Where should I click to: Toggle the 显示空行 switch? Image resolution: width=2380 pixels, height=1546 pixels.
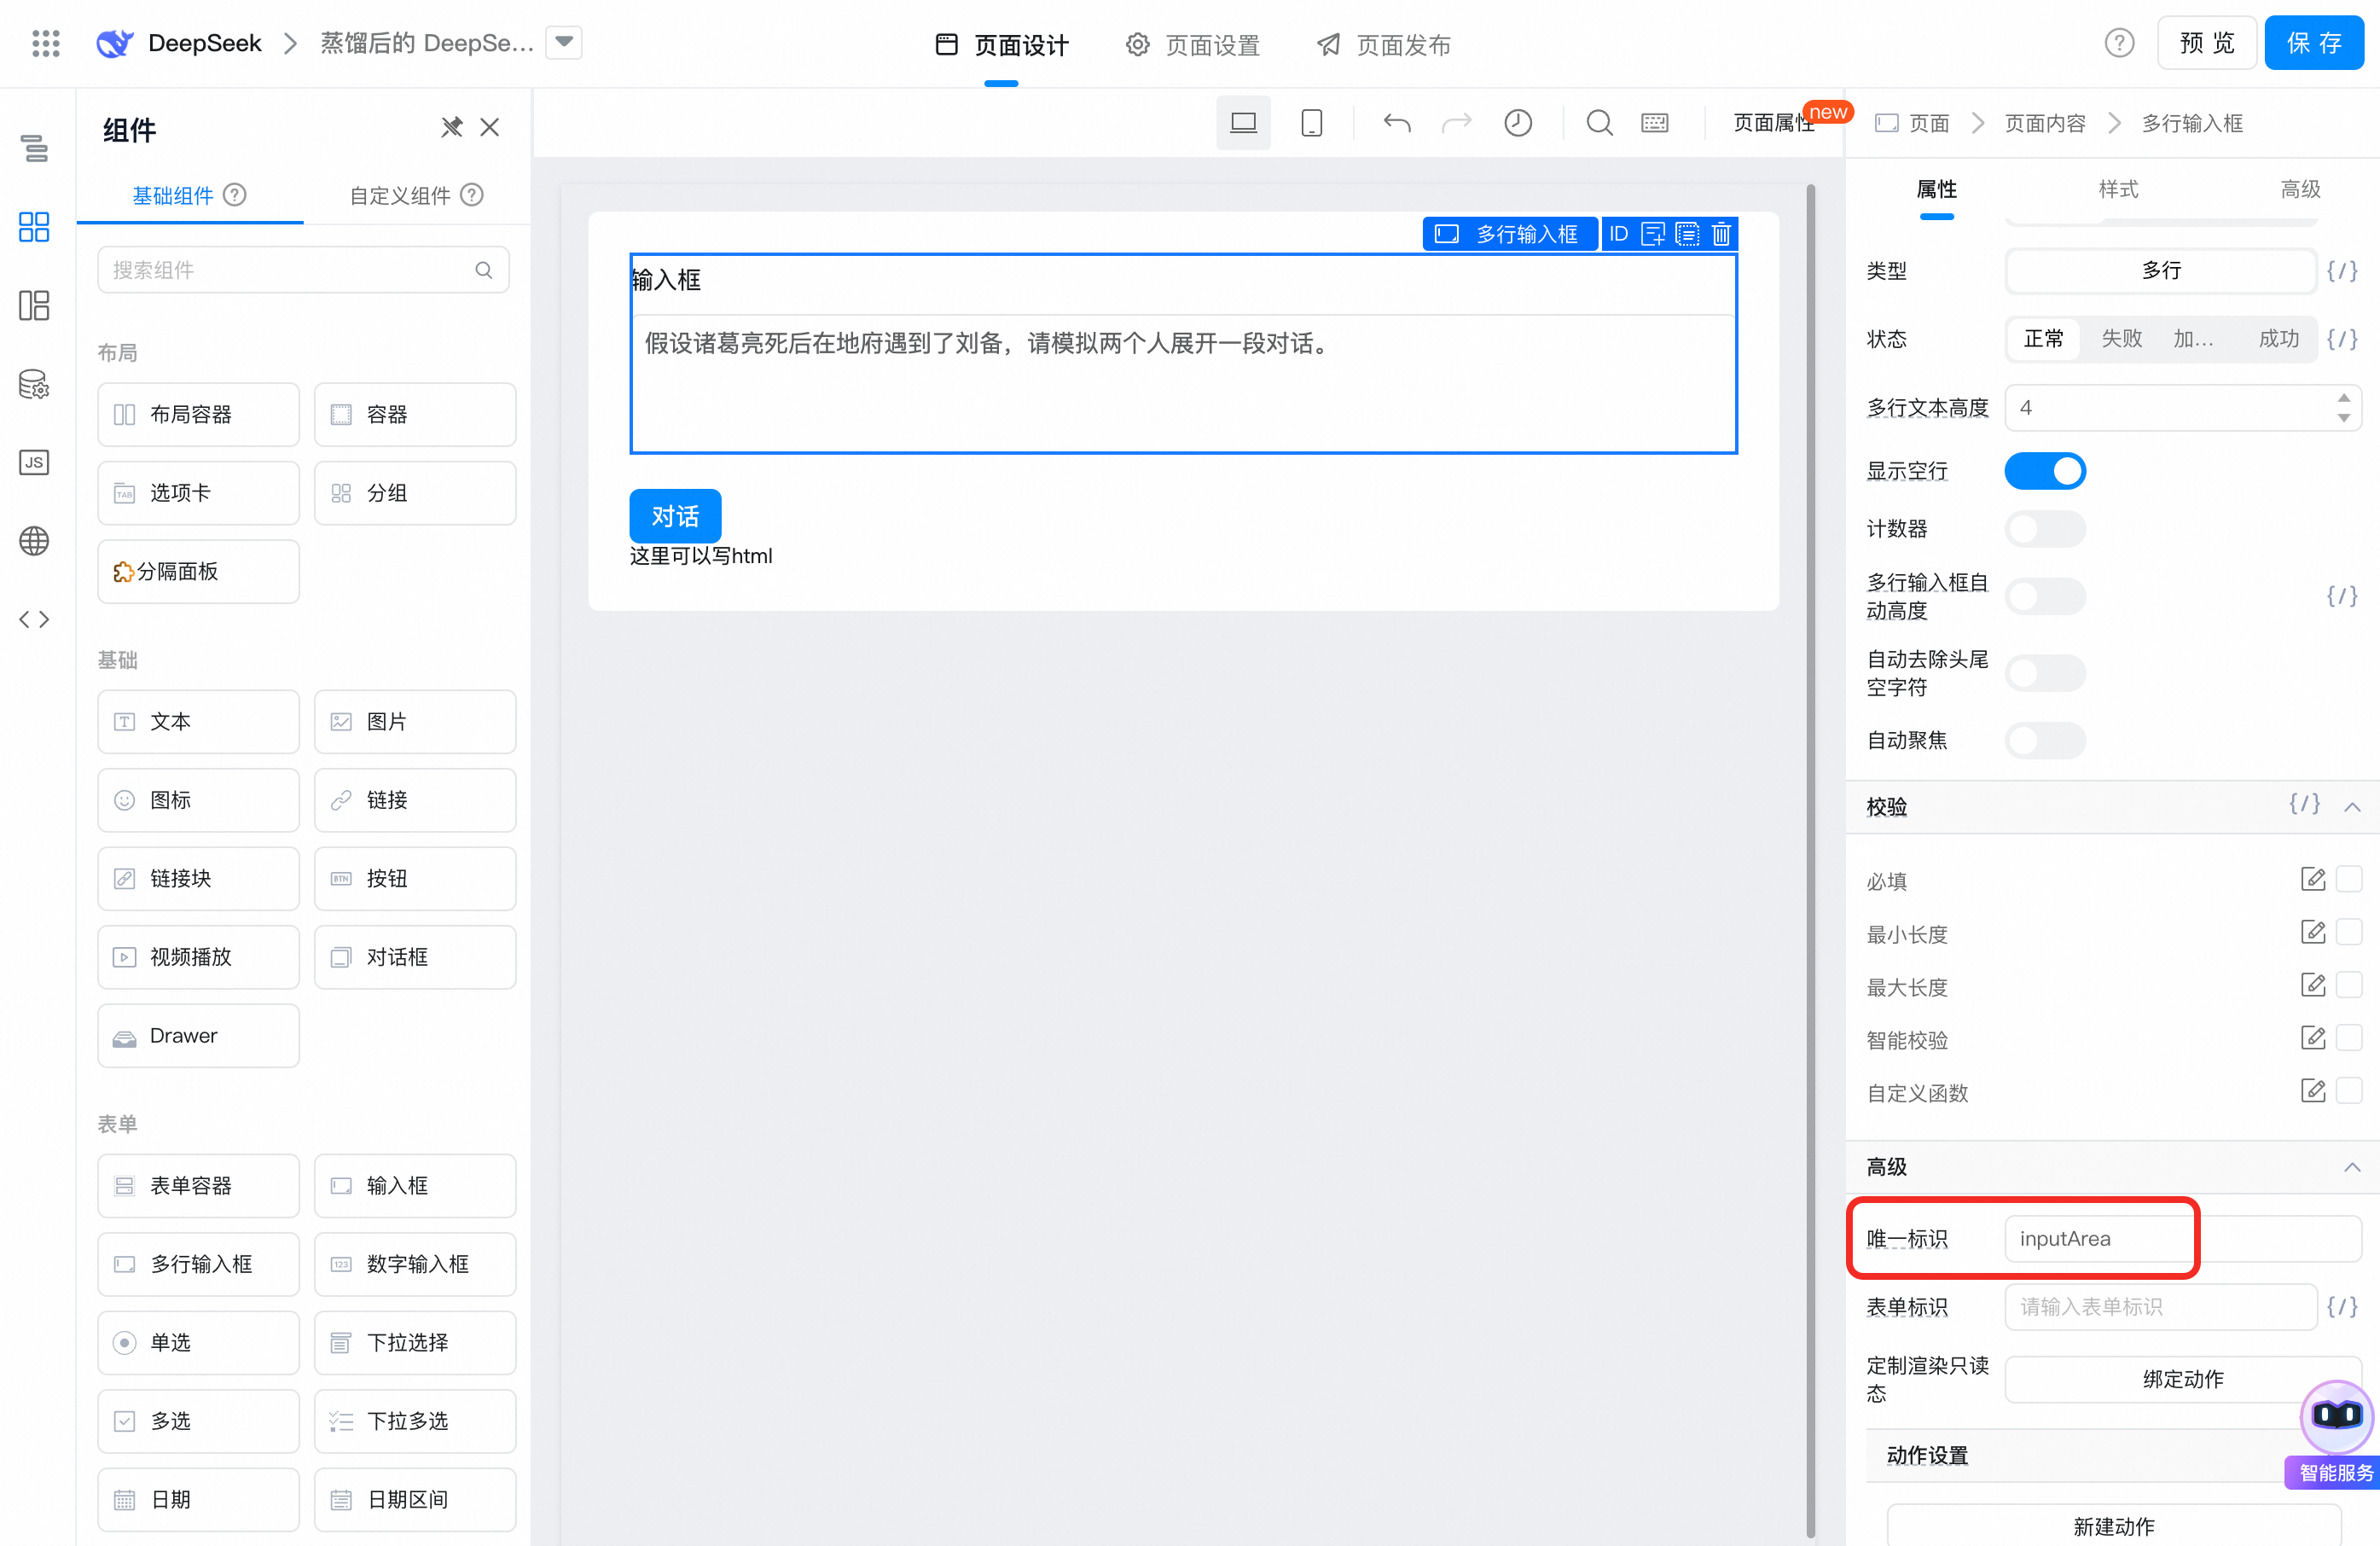pos(2045,470)
